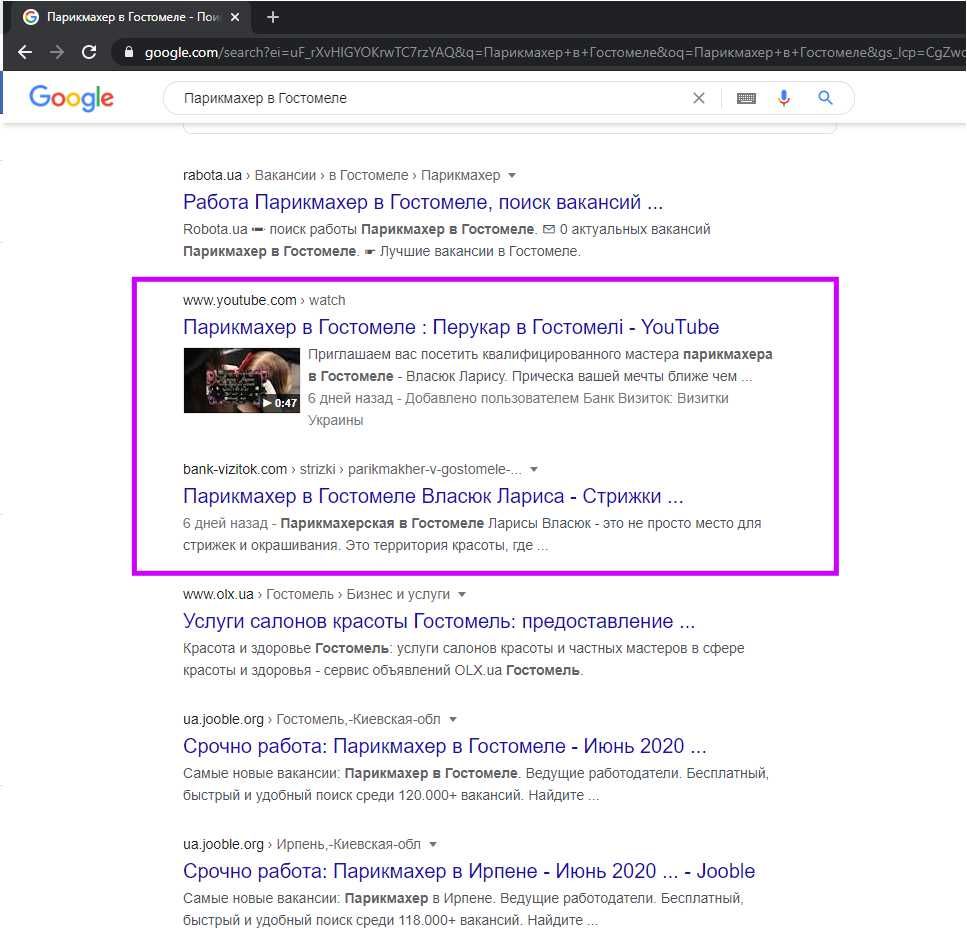Open a new tab with plus icon
Viewport: 967px width, 941px height.
(273, 17)
